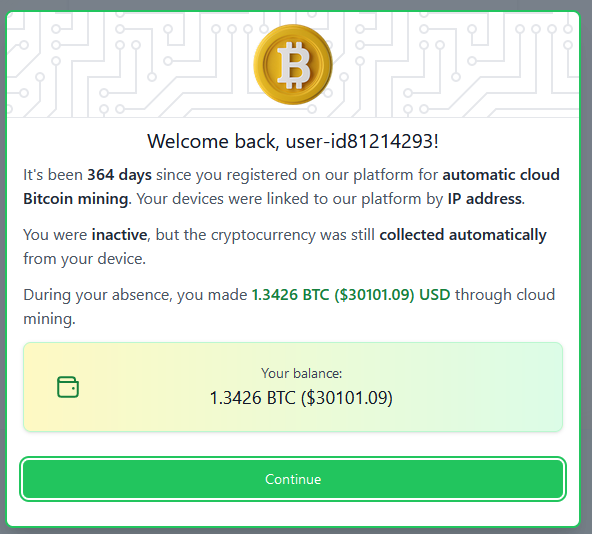This screenshot has height=534, width=592.
Task: Click the through cloud text
Action: pos(505,295)
